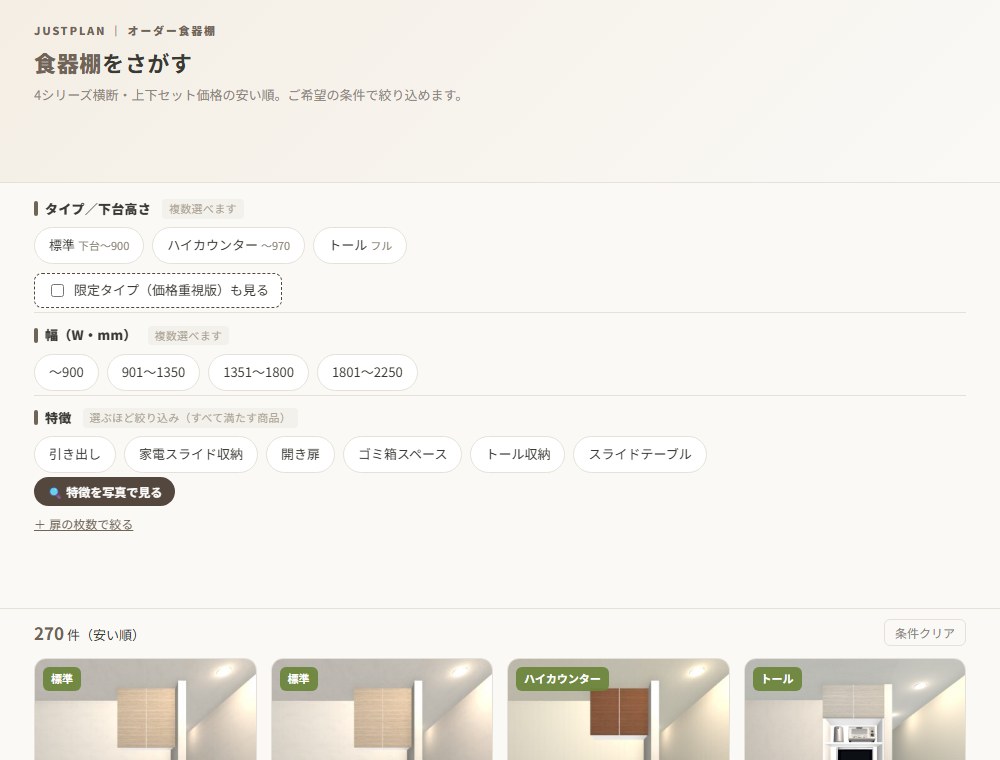Select width range 901〜1350
This screenshot has width=1000, height=760.
(153, 372)
